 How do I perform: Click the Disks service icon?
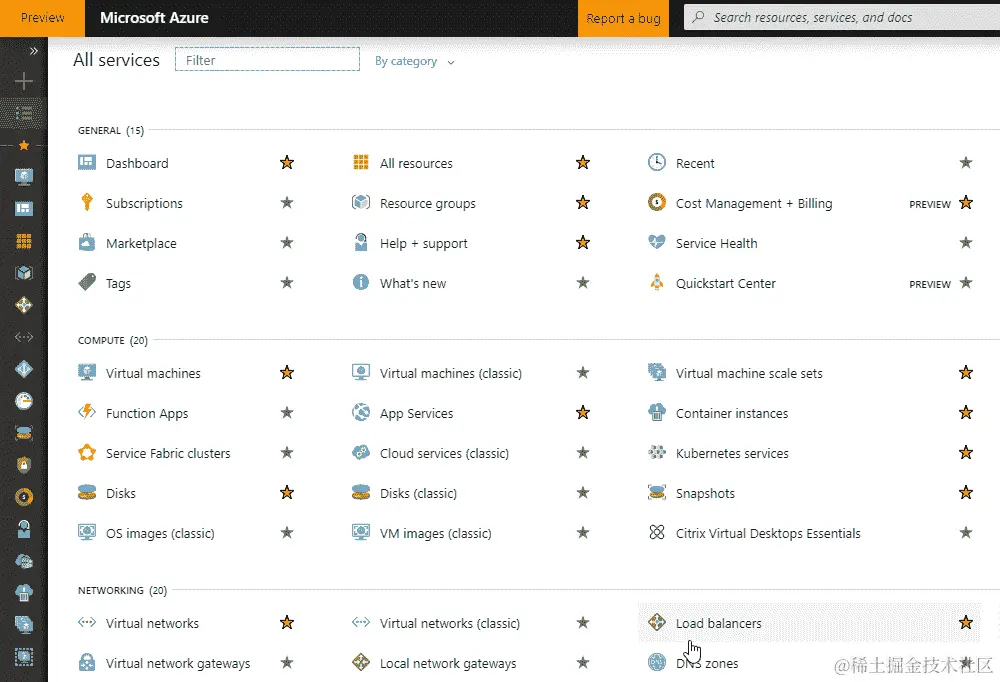(87, 493)
